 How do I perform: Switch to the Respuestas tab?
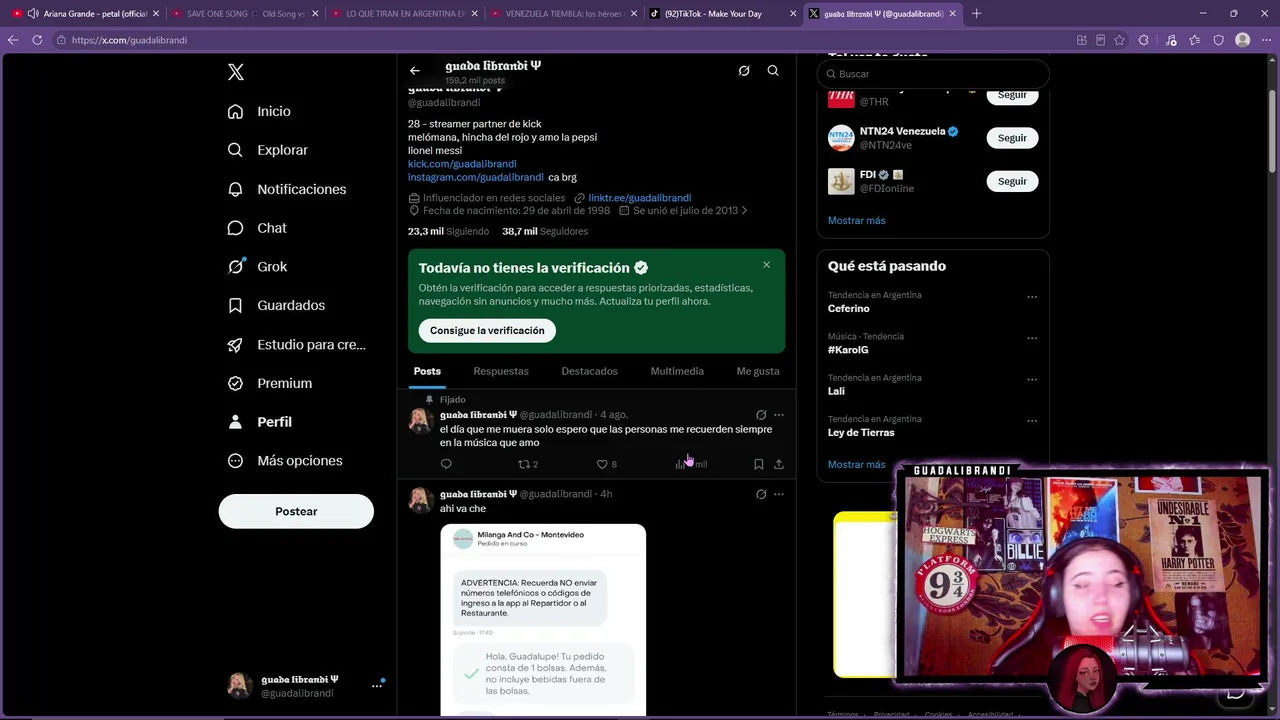pyautogui.click(x=501, y=371)
